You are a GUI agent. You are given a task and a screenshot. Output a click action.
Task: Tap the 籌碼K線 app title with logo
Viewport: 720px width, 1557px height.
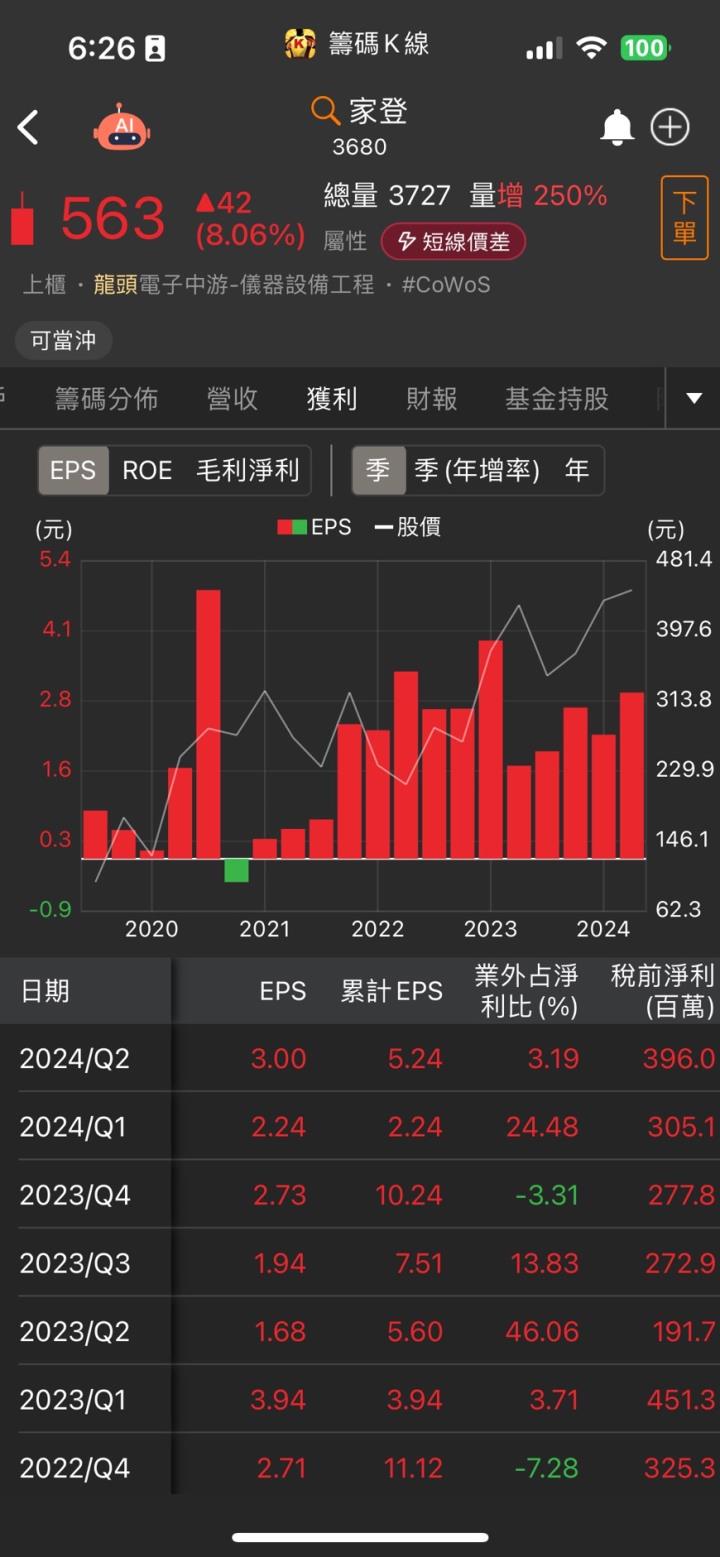coord(357,44)
